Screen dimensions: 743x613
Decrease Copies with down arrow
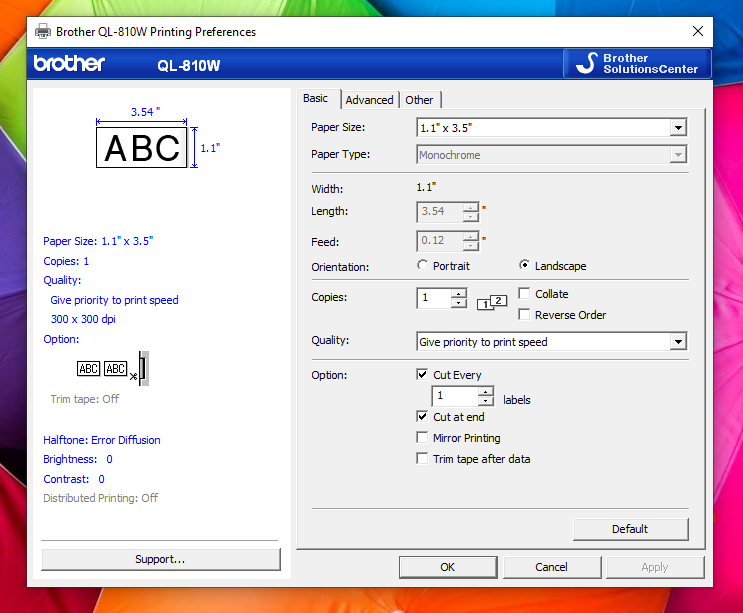(458, 302)
